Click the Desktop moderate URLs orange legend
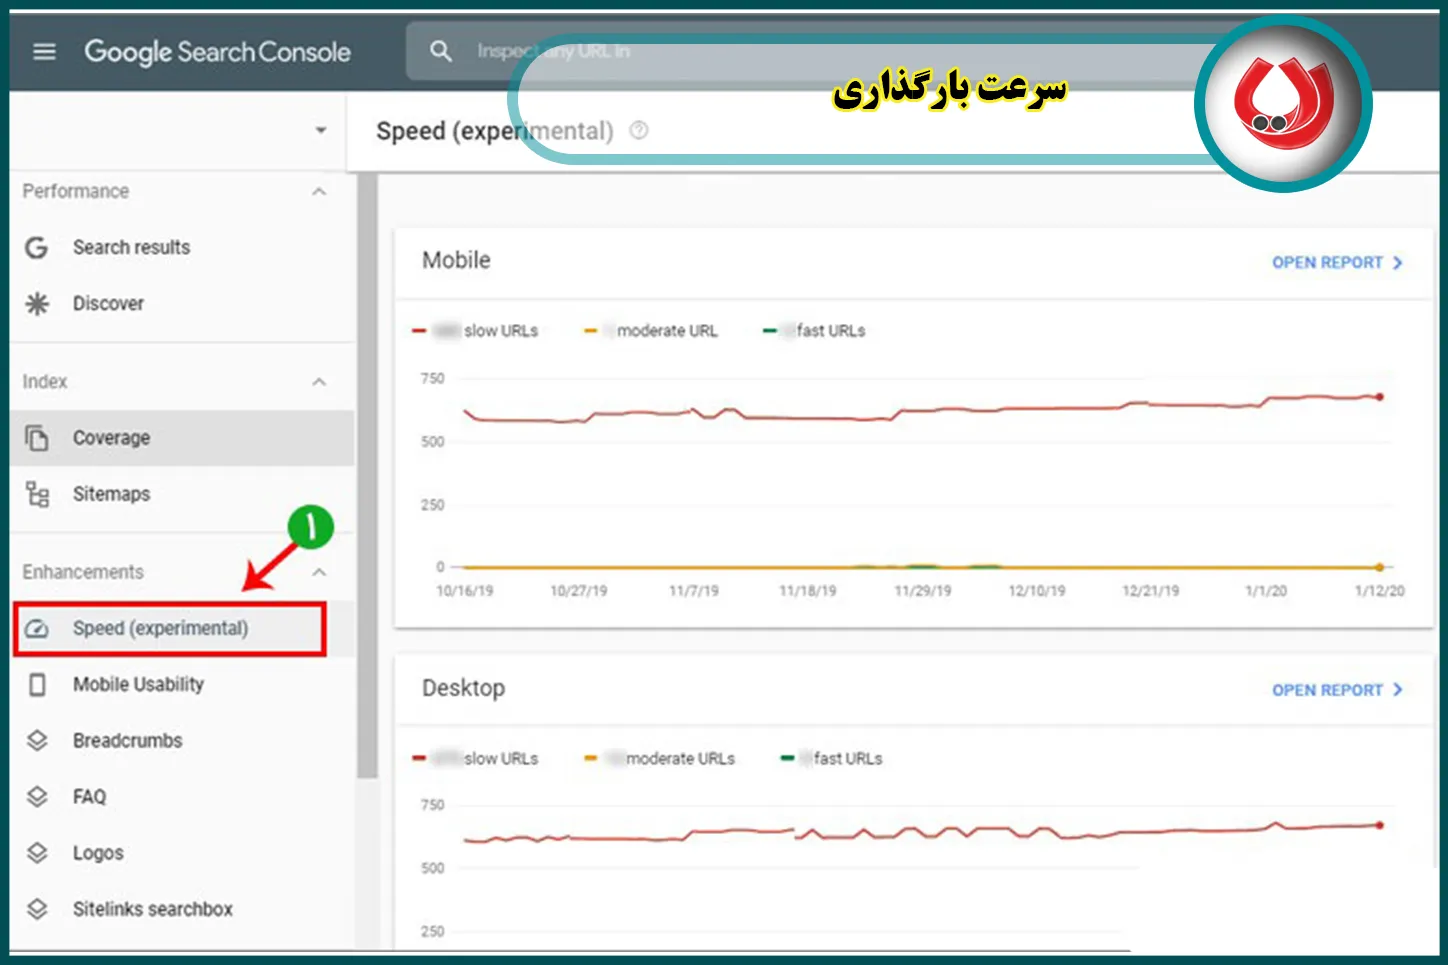This screenshot has width=1448, height=965. pos(659,759)
